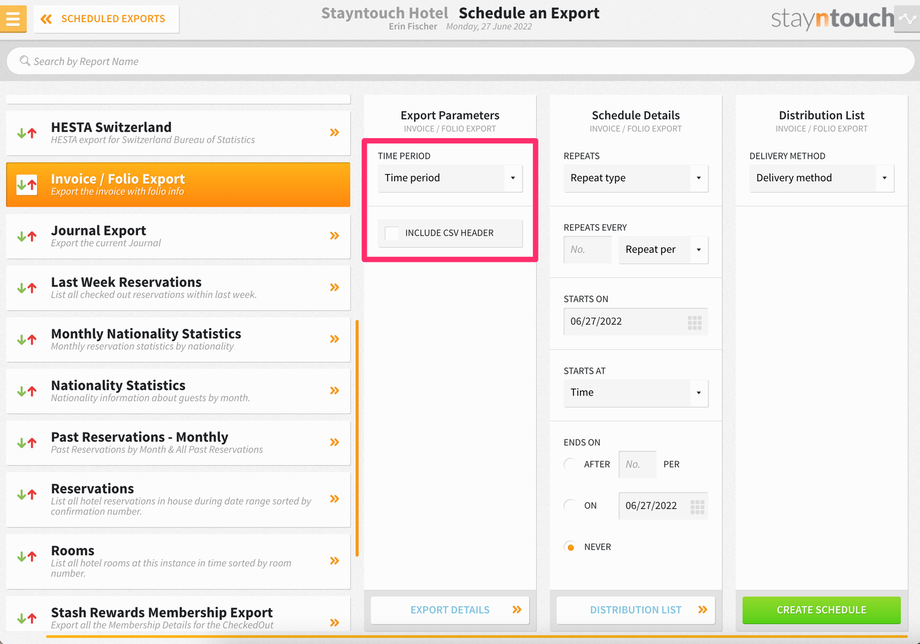
Task: Click Nationality Statistics arrows icon
Action: pyautogui.click(x=27, y=391)
